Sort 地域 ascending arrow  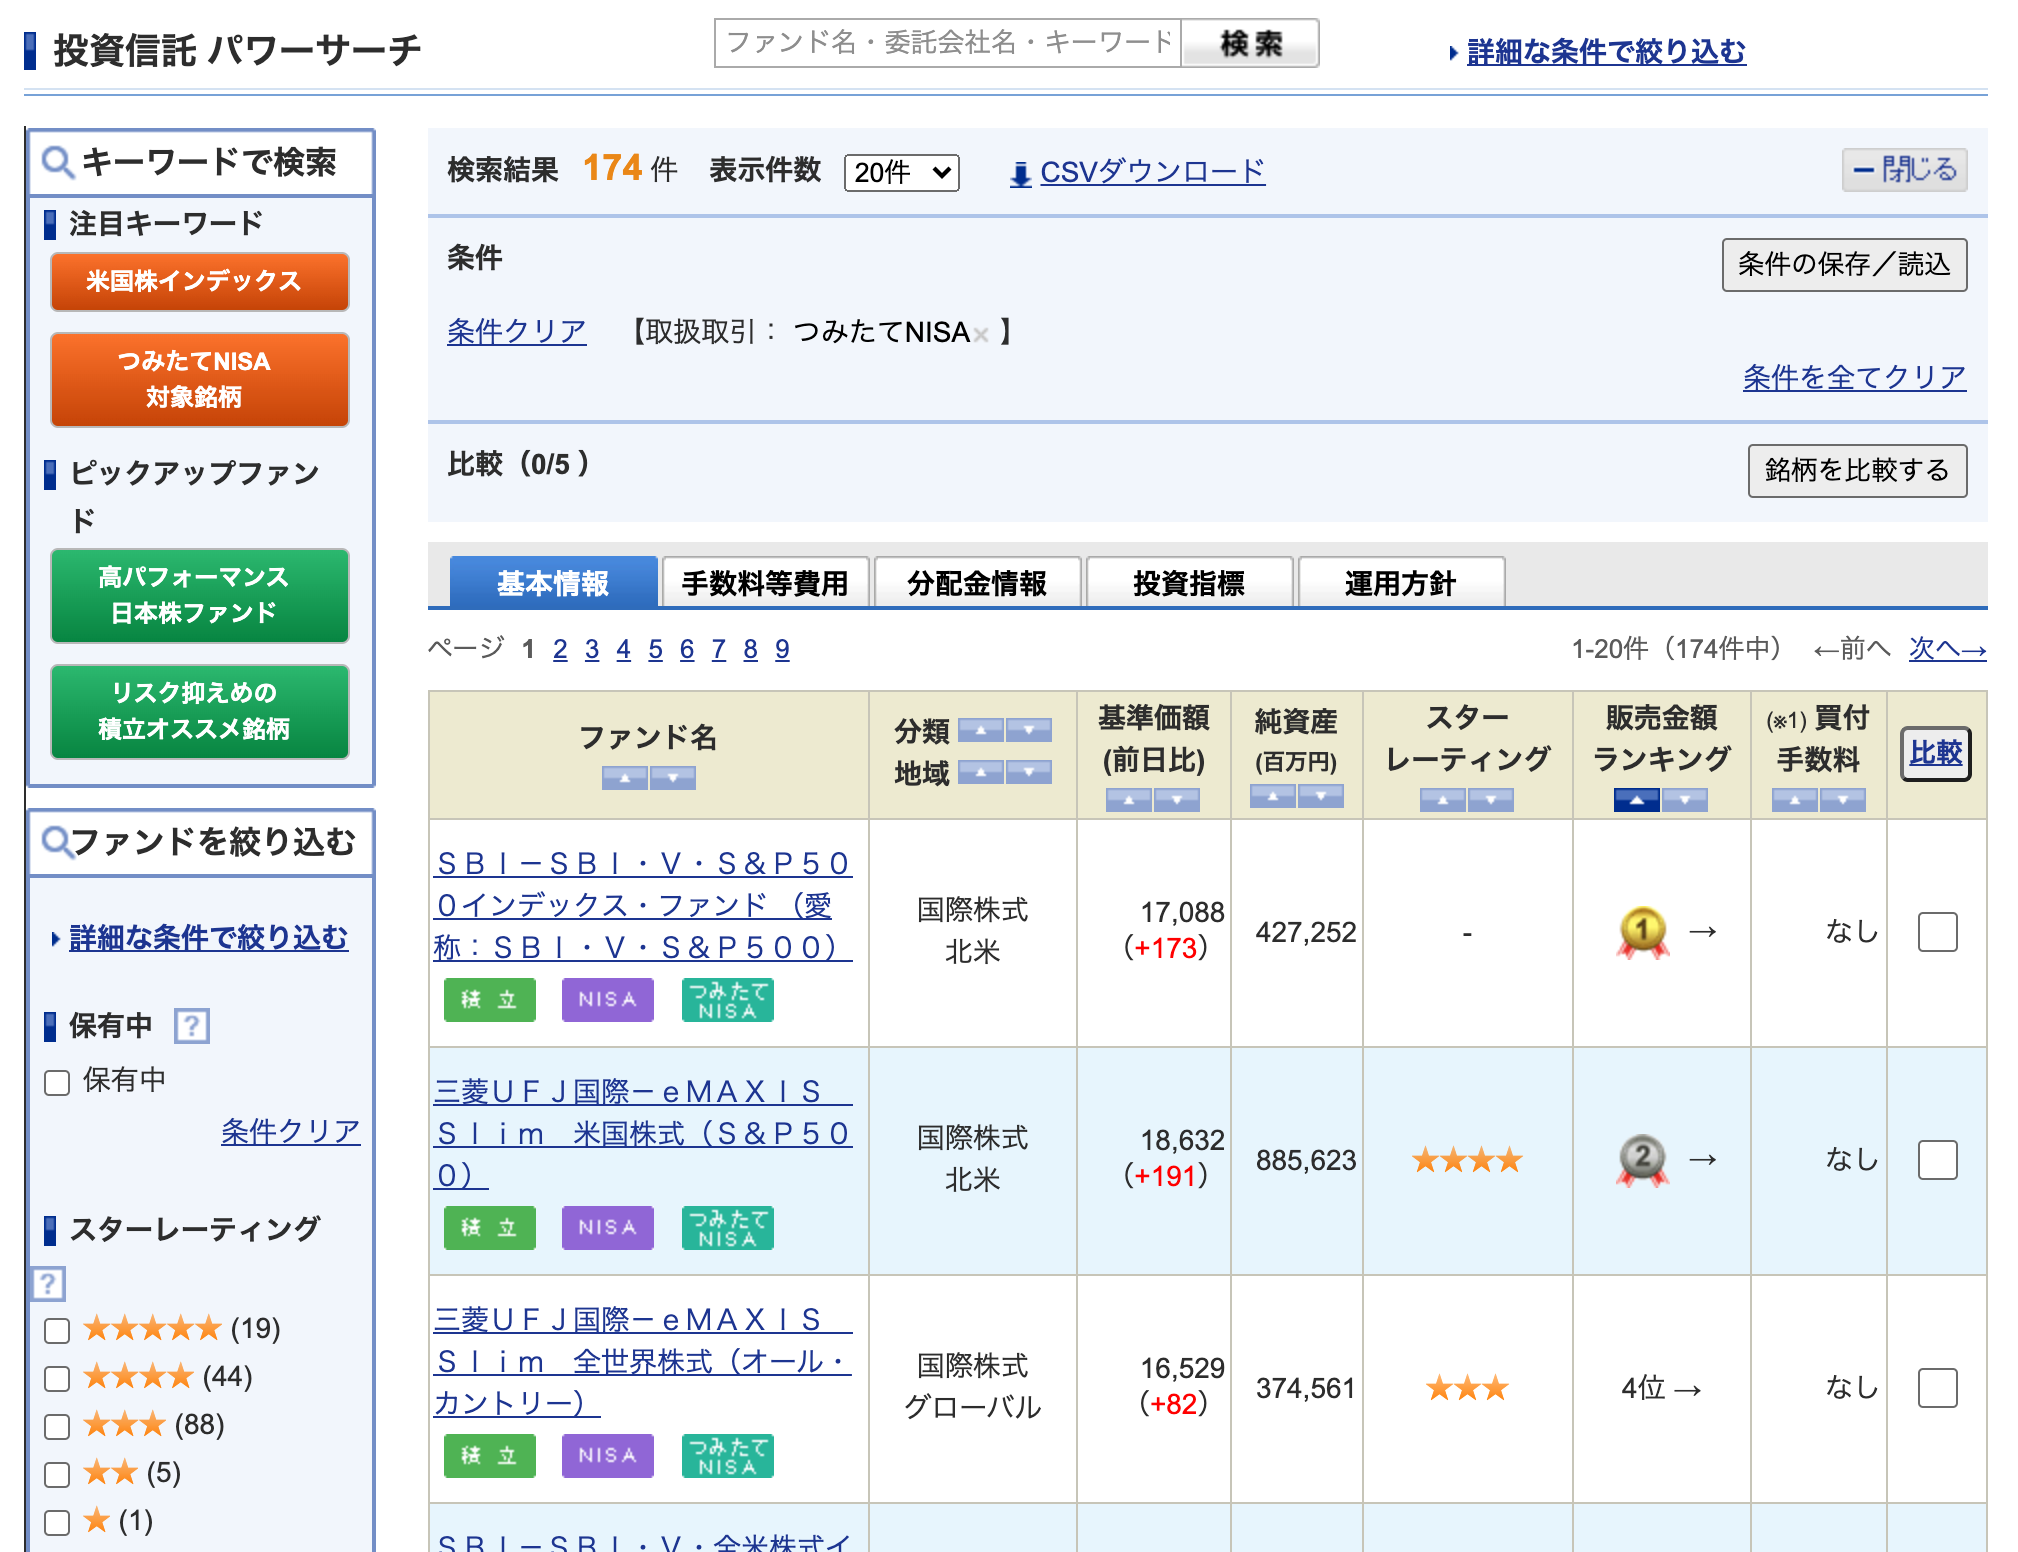point(981,772)
